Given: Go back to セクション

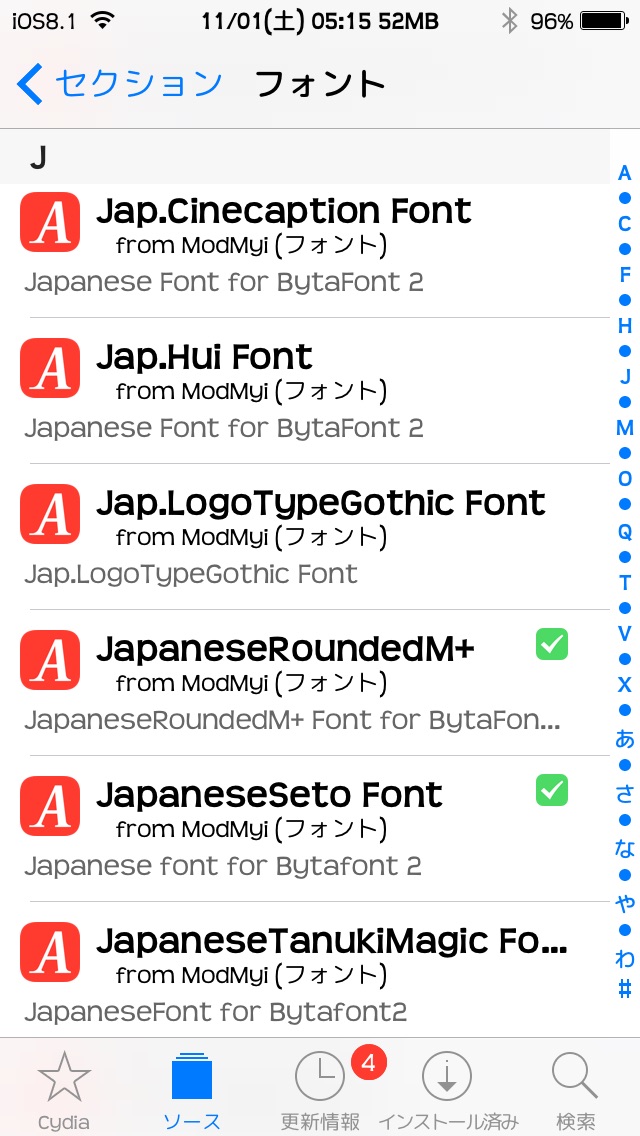Looking at the screenshot, I should (119, 83).
